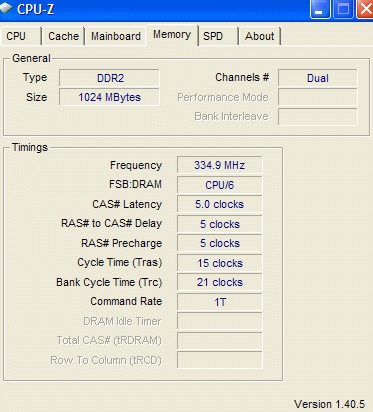Click the Type label
The height and width of the screenshot is (412, 373).
(35, 78)
